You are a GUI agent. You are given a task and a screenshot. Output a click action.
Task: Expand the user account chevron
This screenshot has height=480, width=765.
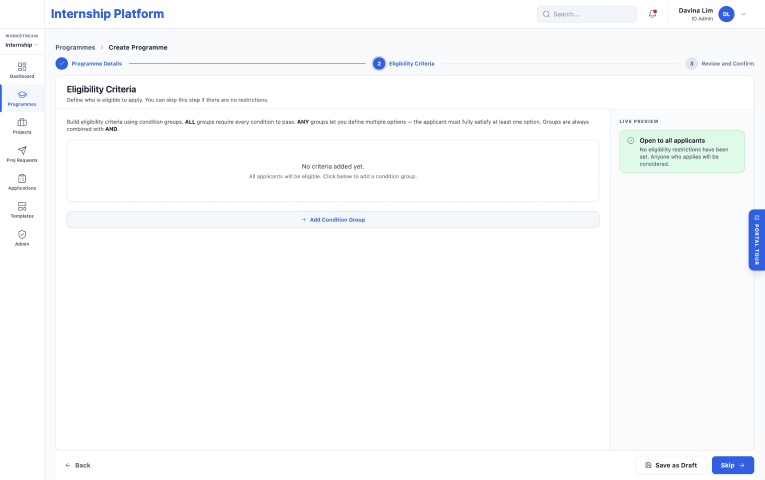click(744, 14)
